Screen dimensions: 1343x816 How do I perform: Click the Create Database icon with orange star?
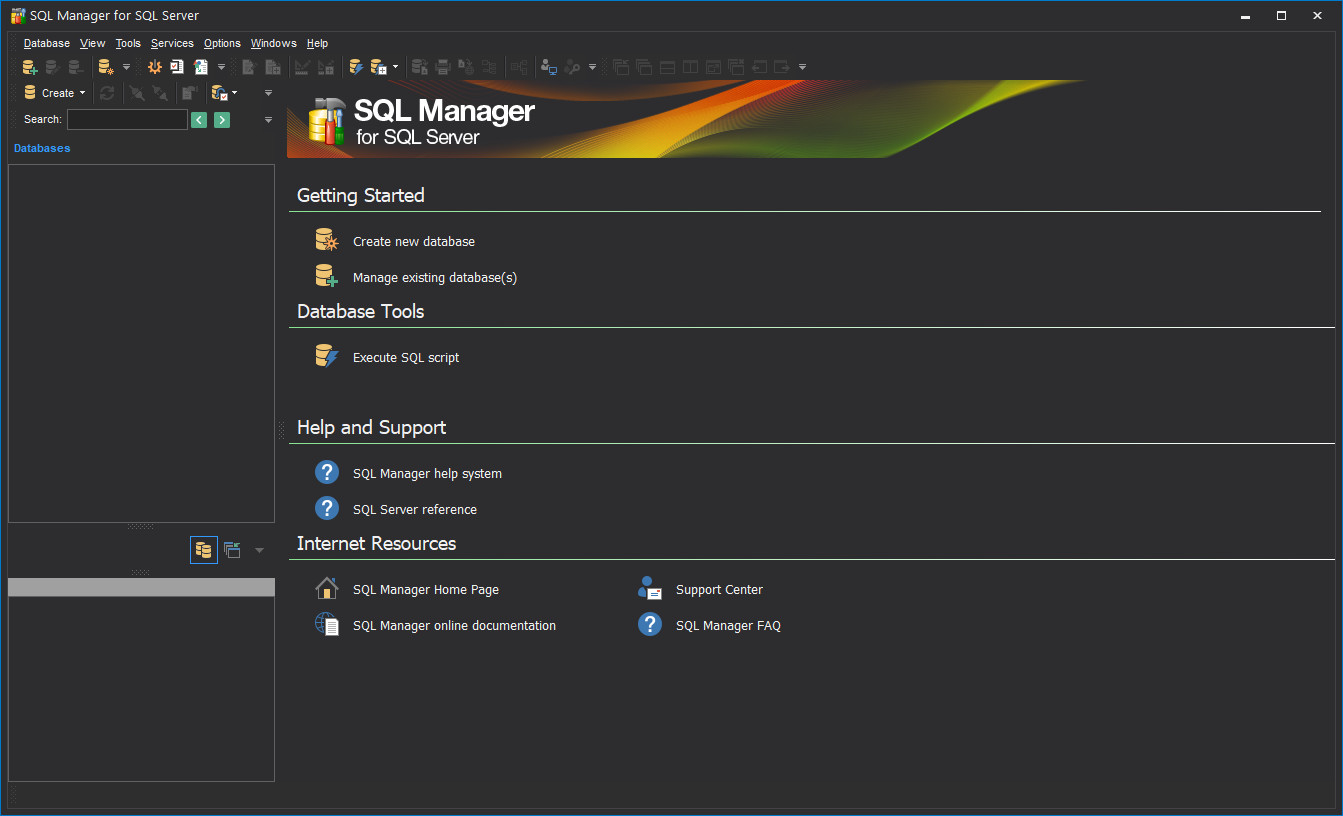click(106, 67)
